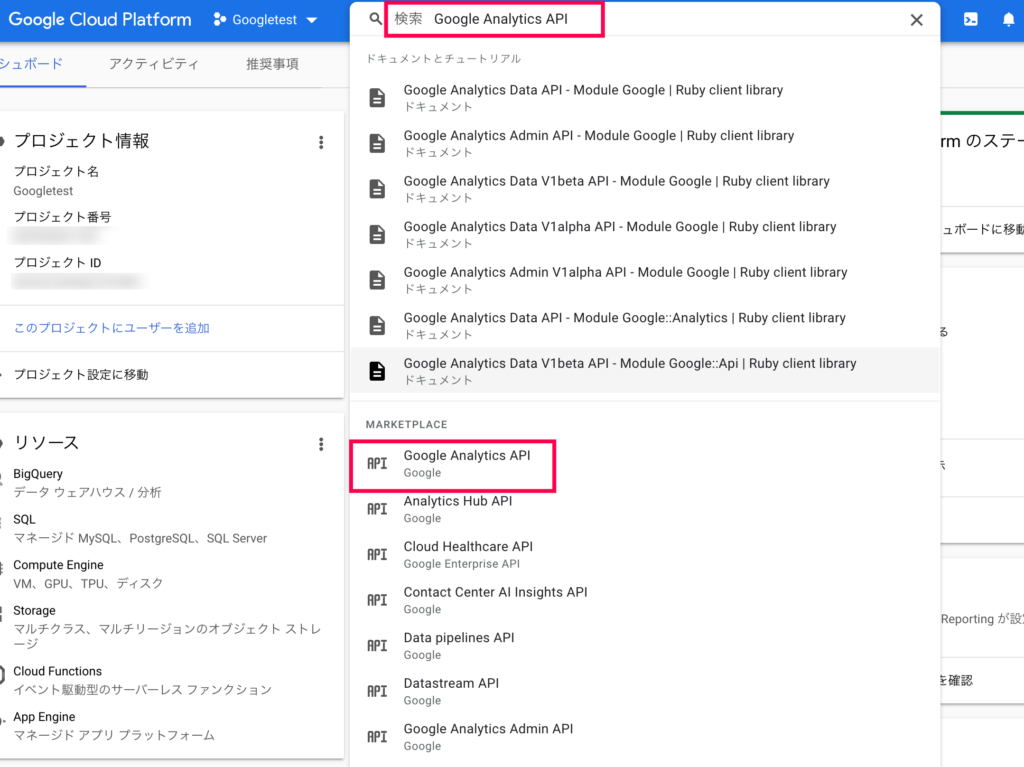
Task: Open Storage resource
Action: pyautogui.click(x=34, y=610)
